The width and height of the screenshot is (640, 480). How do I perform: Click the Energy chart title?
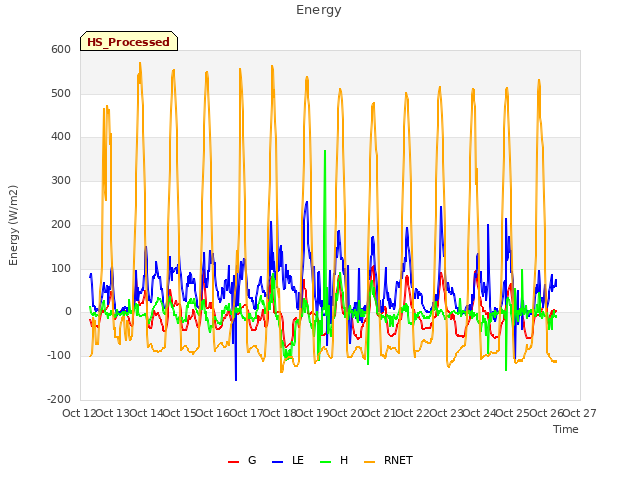tap(319, 10)
